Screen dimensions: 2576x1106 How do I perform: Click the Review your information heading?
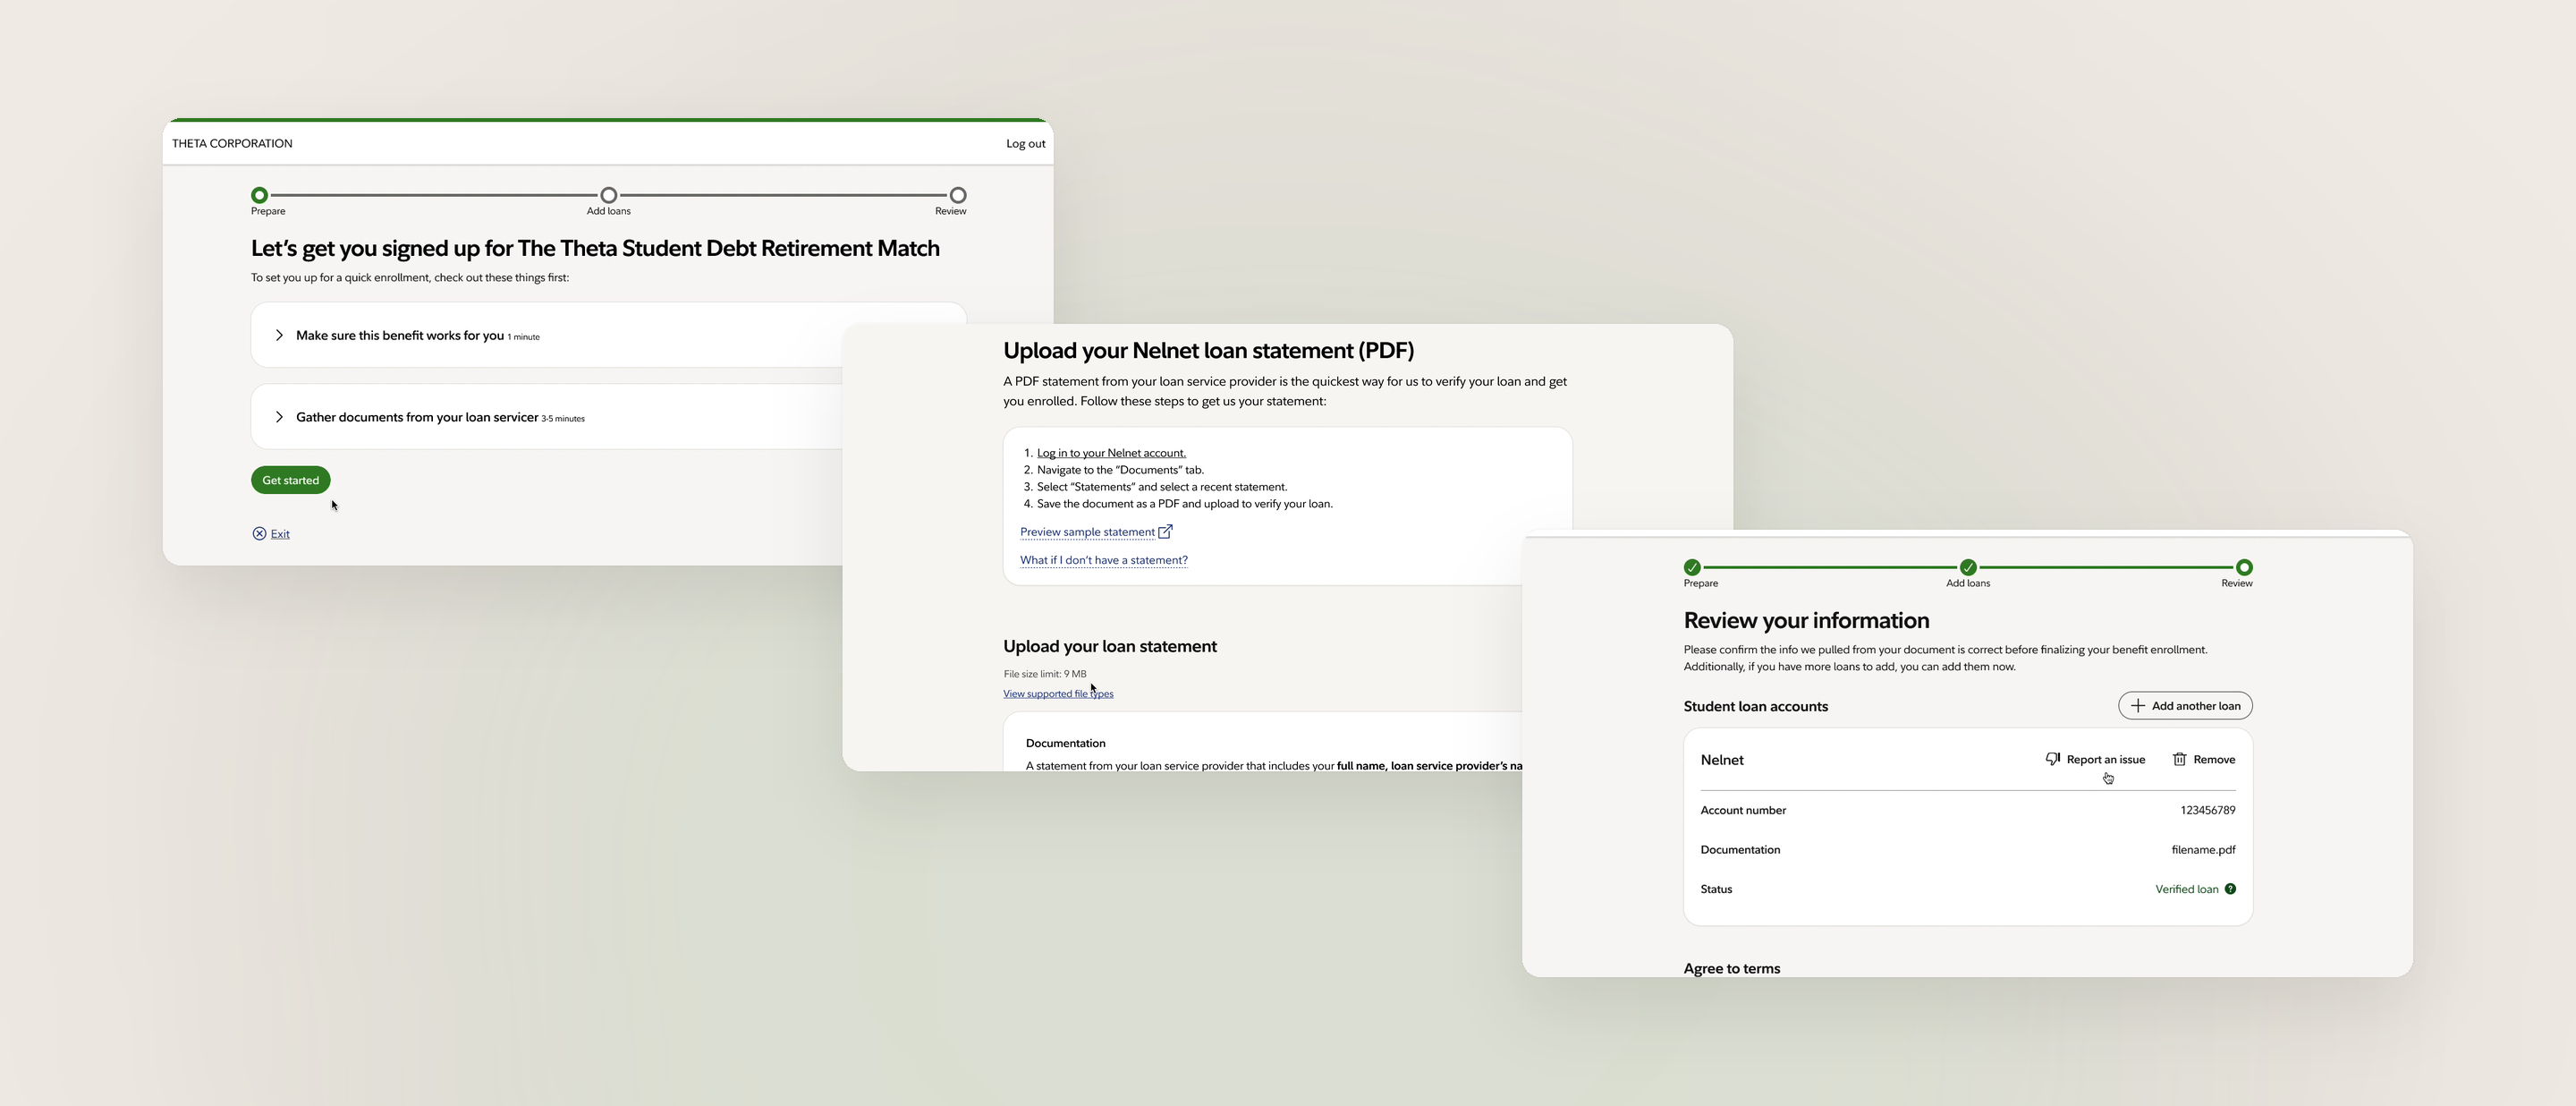[1806, 620]
